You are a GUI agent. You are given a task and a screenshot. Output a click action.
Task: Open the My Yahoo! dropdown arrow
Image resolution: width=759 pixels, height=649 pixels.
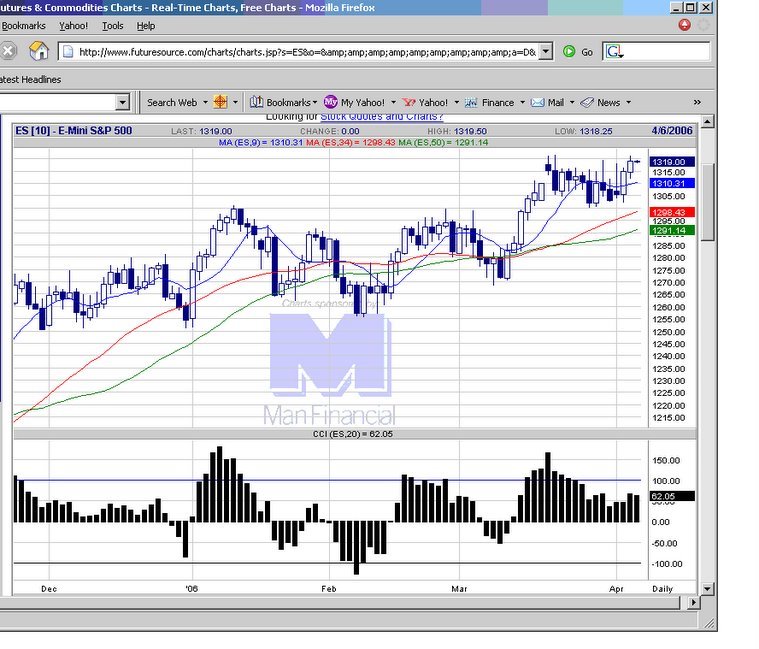coord(393,103)
